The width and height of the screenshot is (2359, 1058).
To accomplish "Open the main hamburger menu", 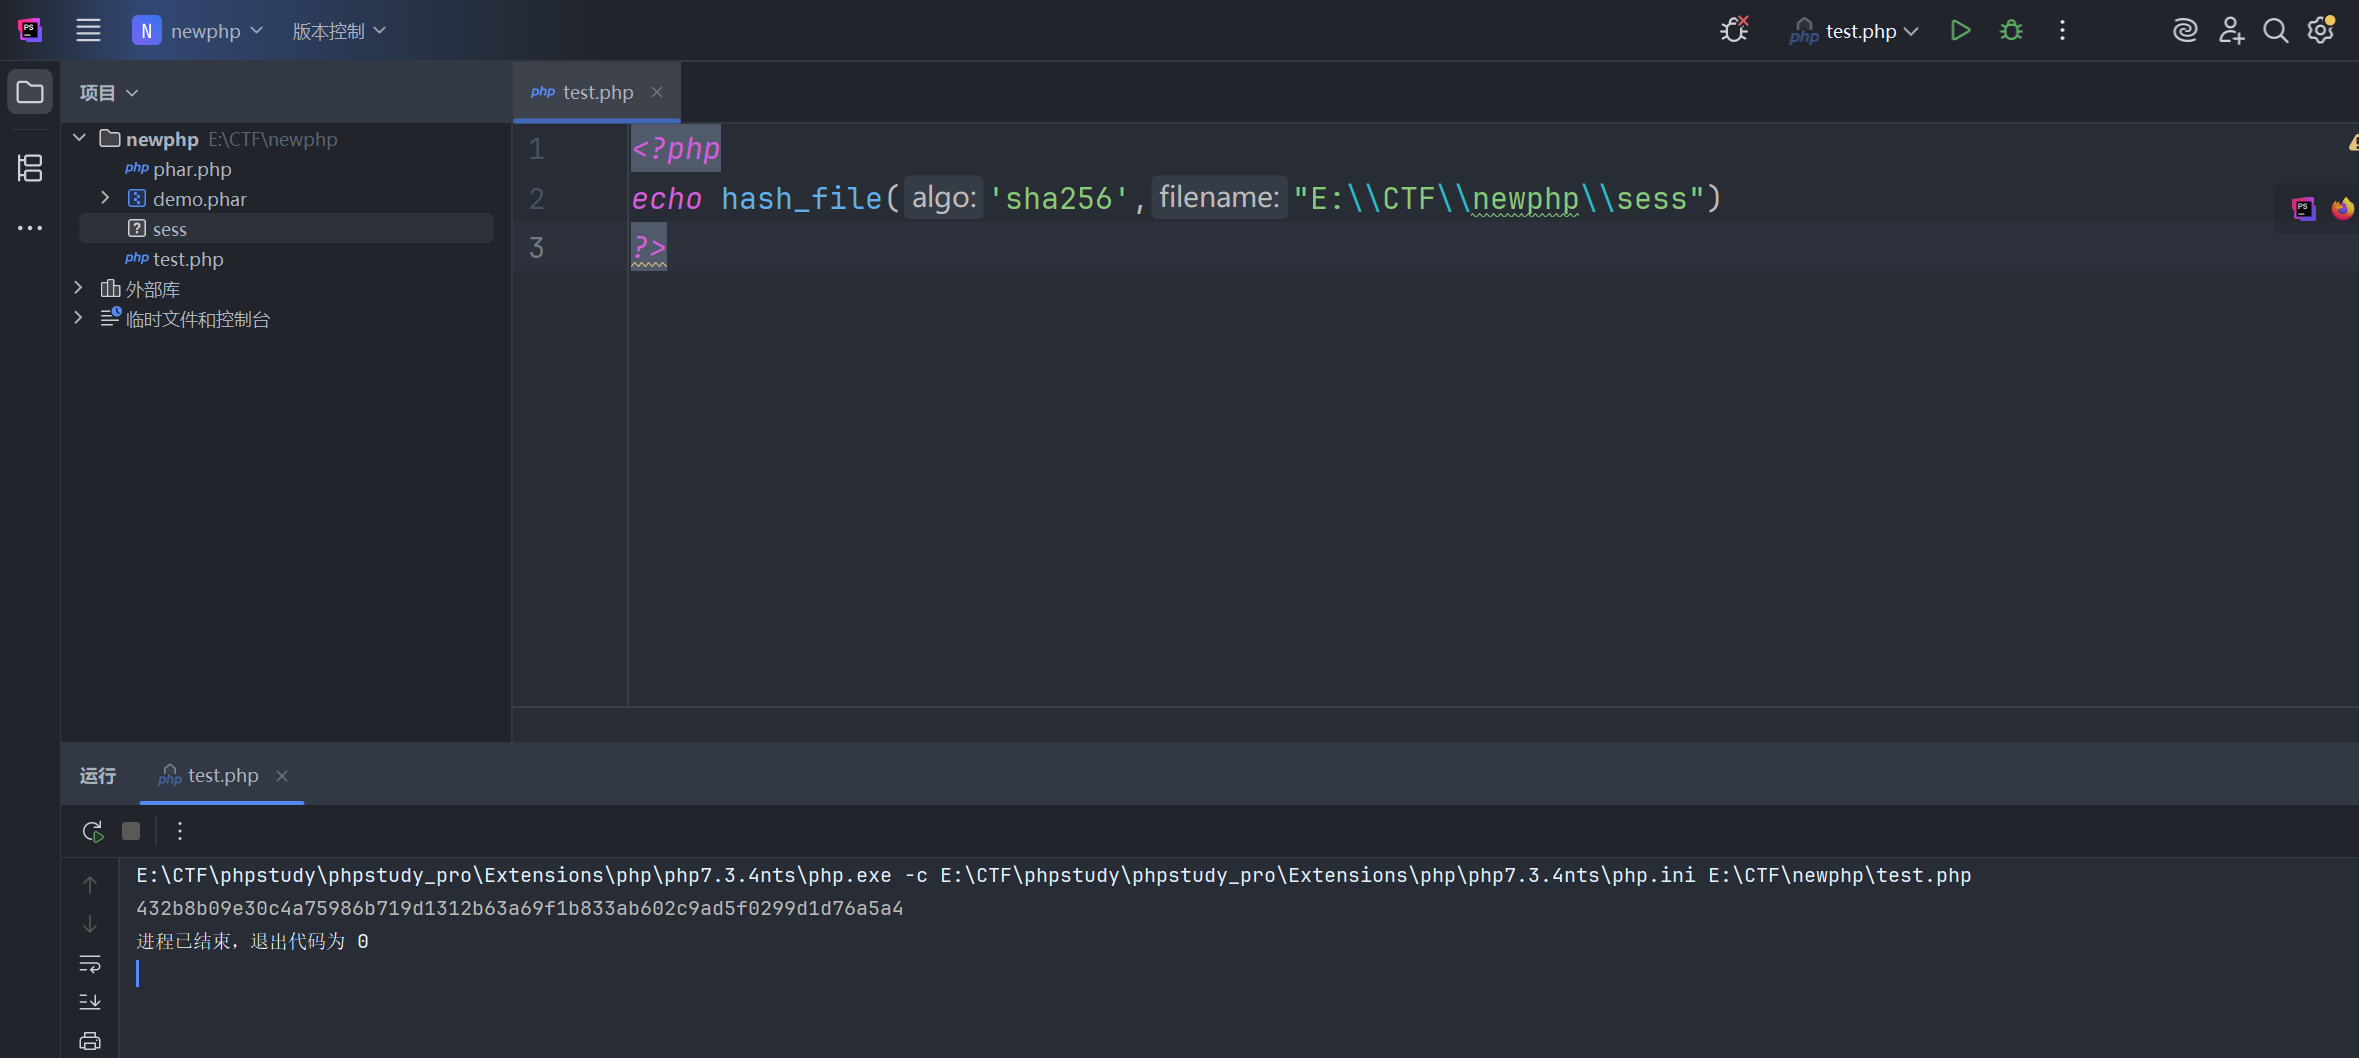I will (x=88, y=31).
